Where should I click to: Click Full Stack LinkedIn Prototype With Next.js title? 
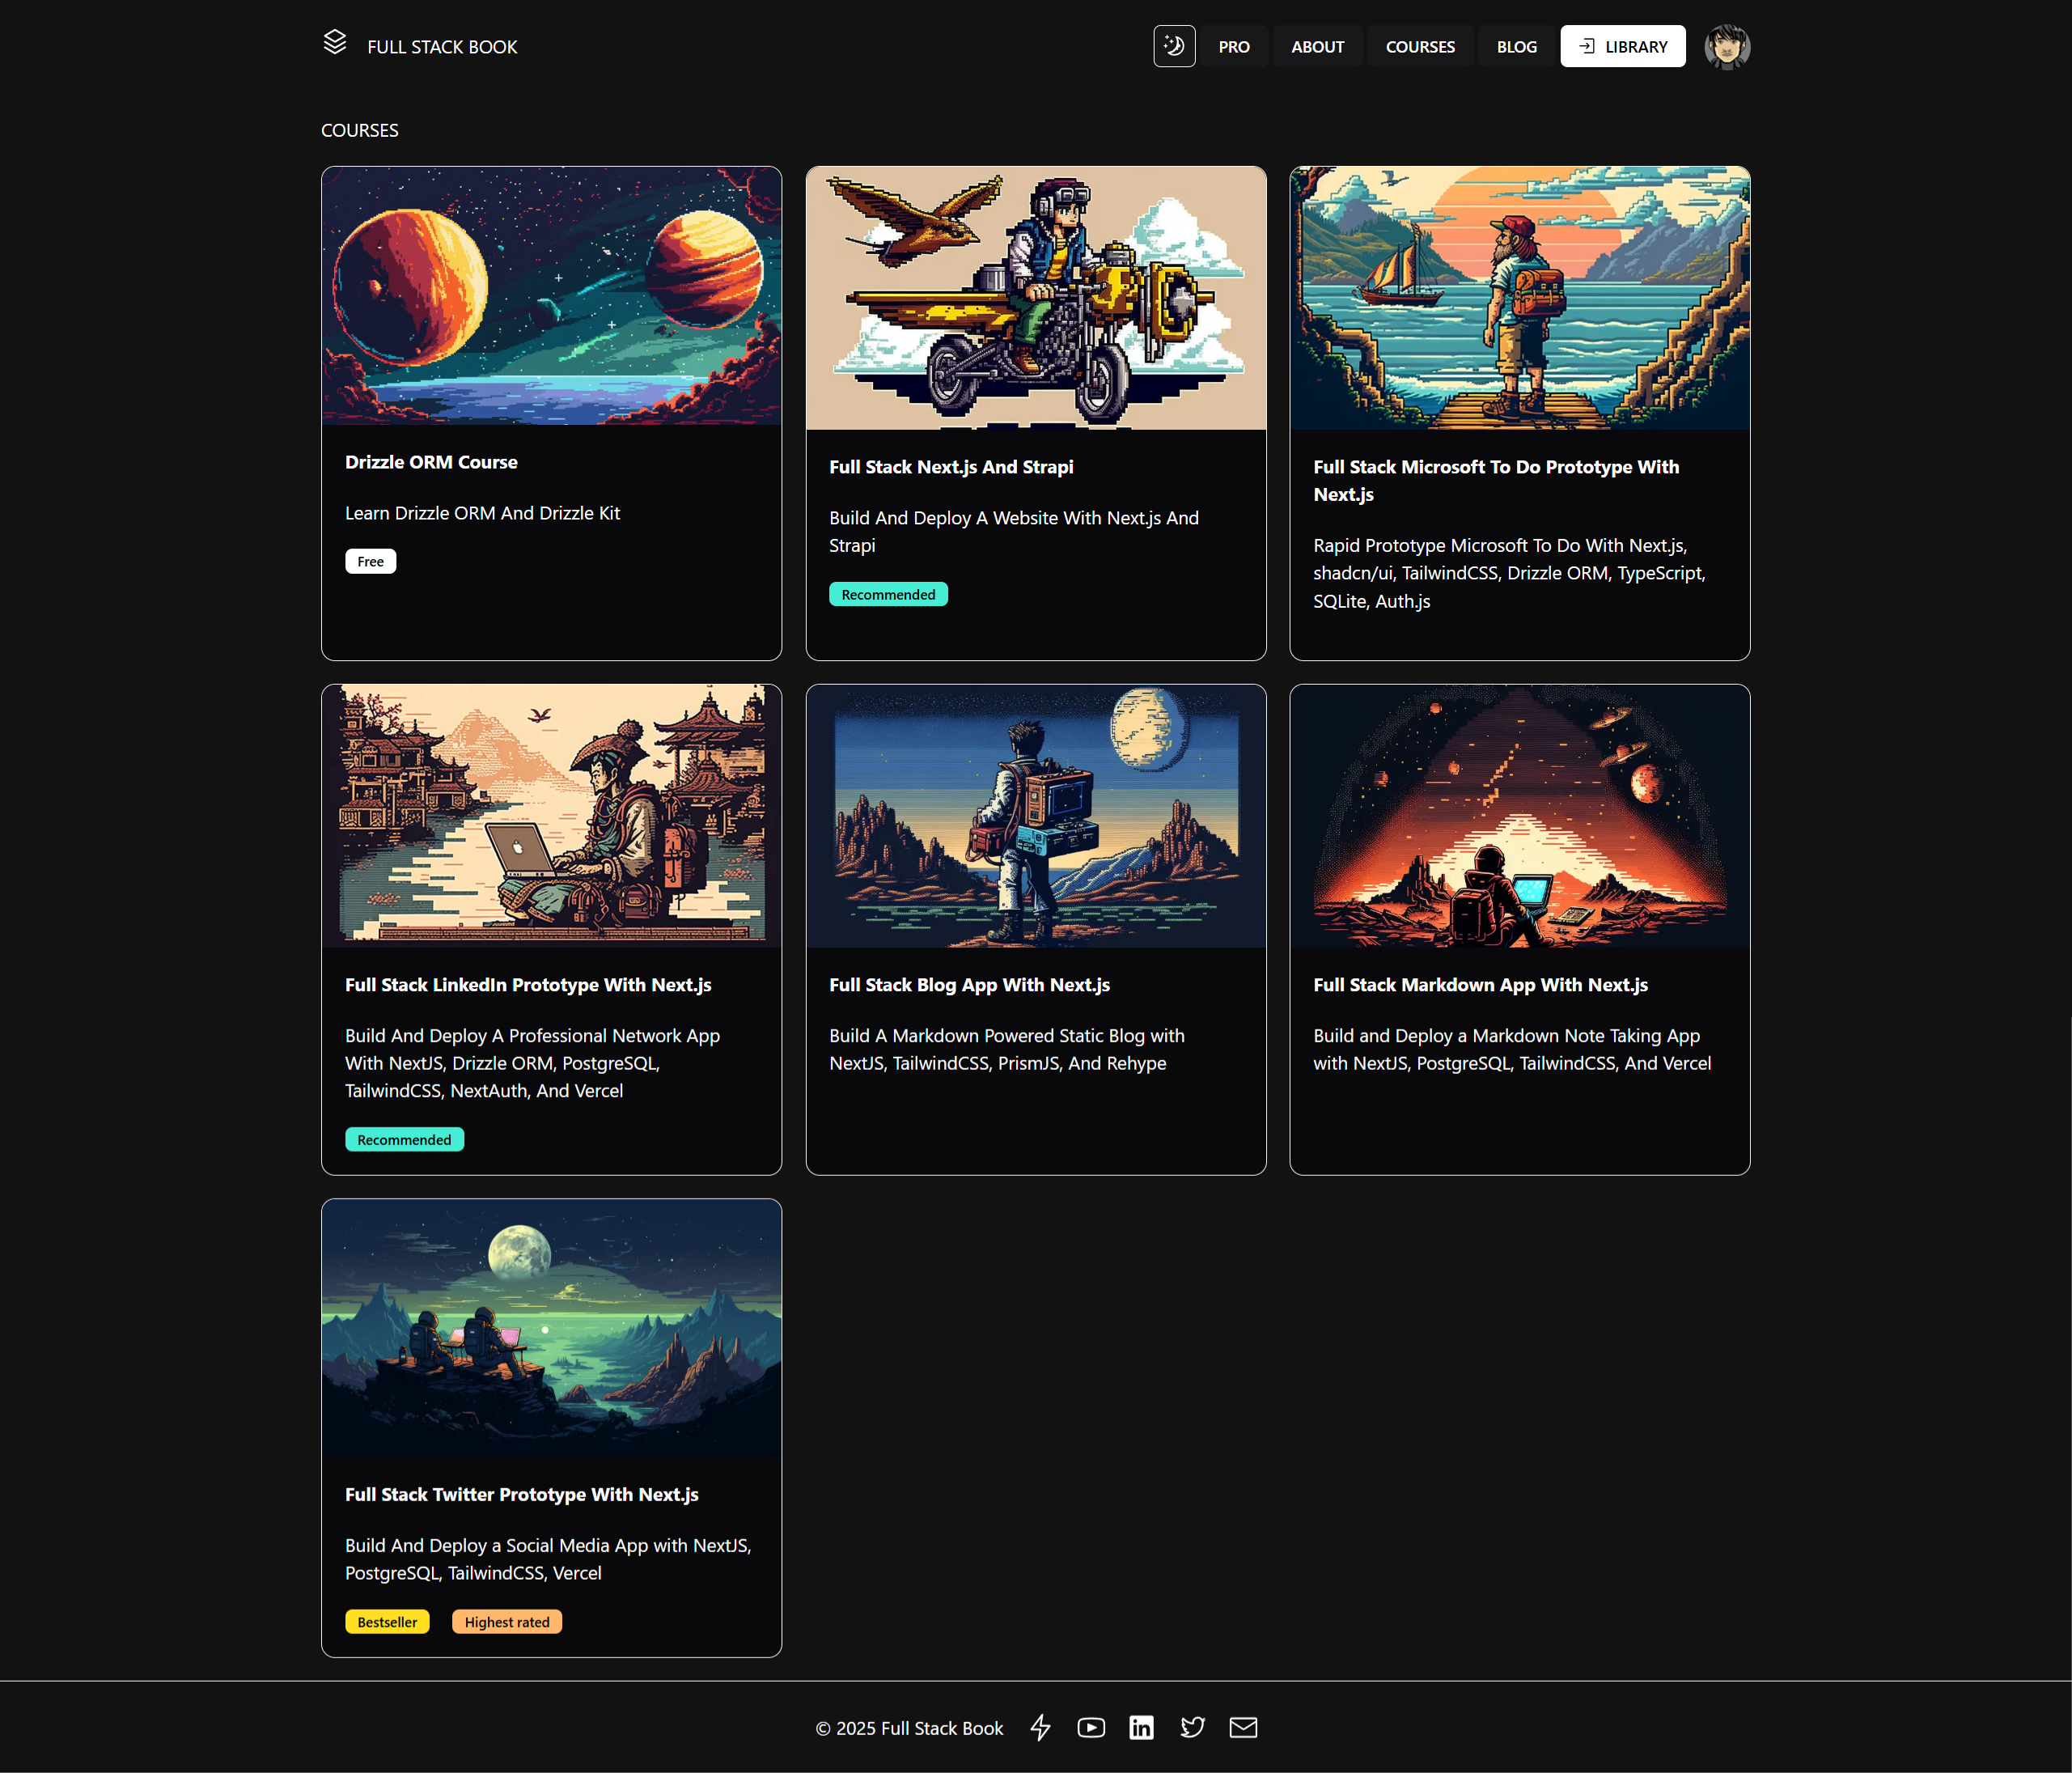528,985
